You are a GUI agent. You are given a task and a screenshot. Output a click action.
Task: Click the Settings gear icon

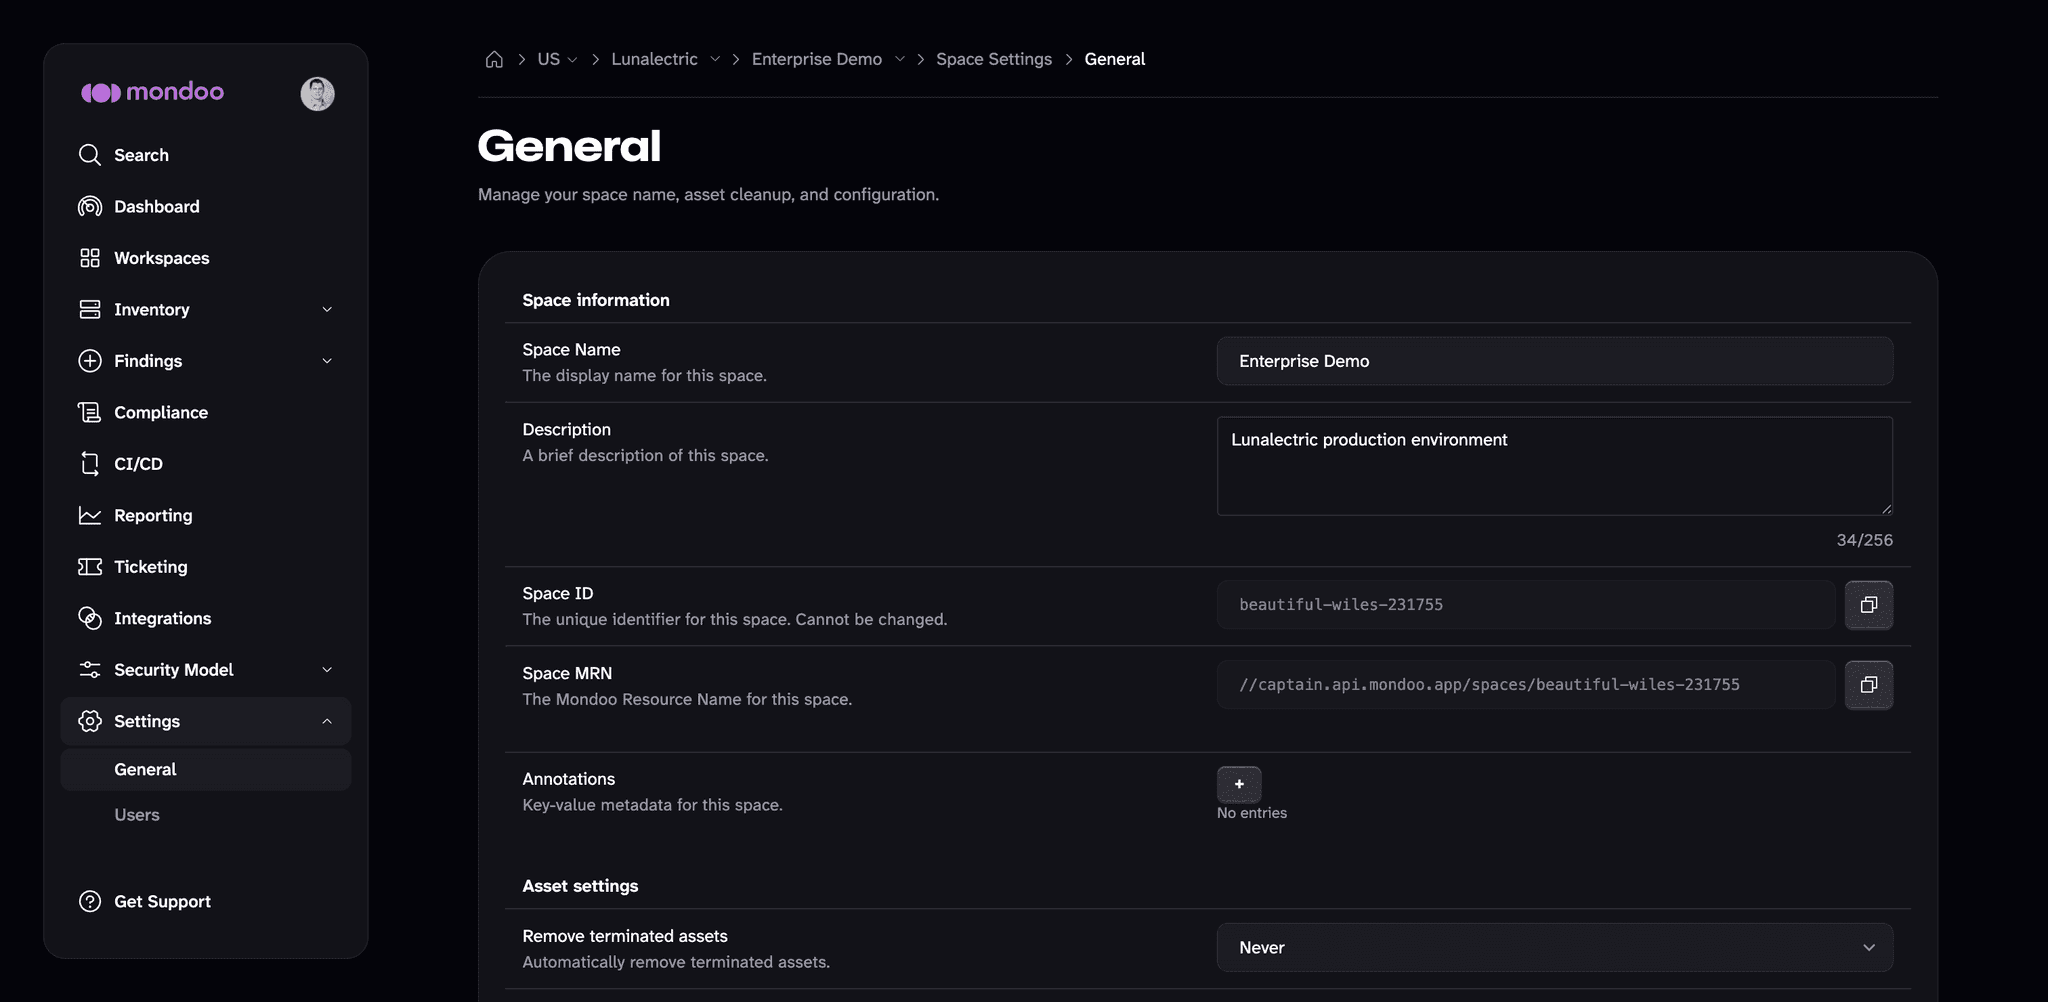(90, 721)
